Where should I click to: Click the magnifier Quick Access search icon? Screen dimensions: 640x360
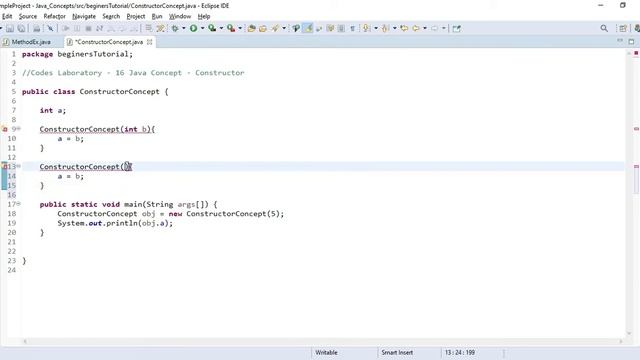[x=604, y=28]
